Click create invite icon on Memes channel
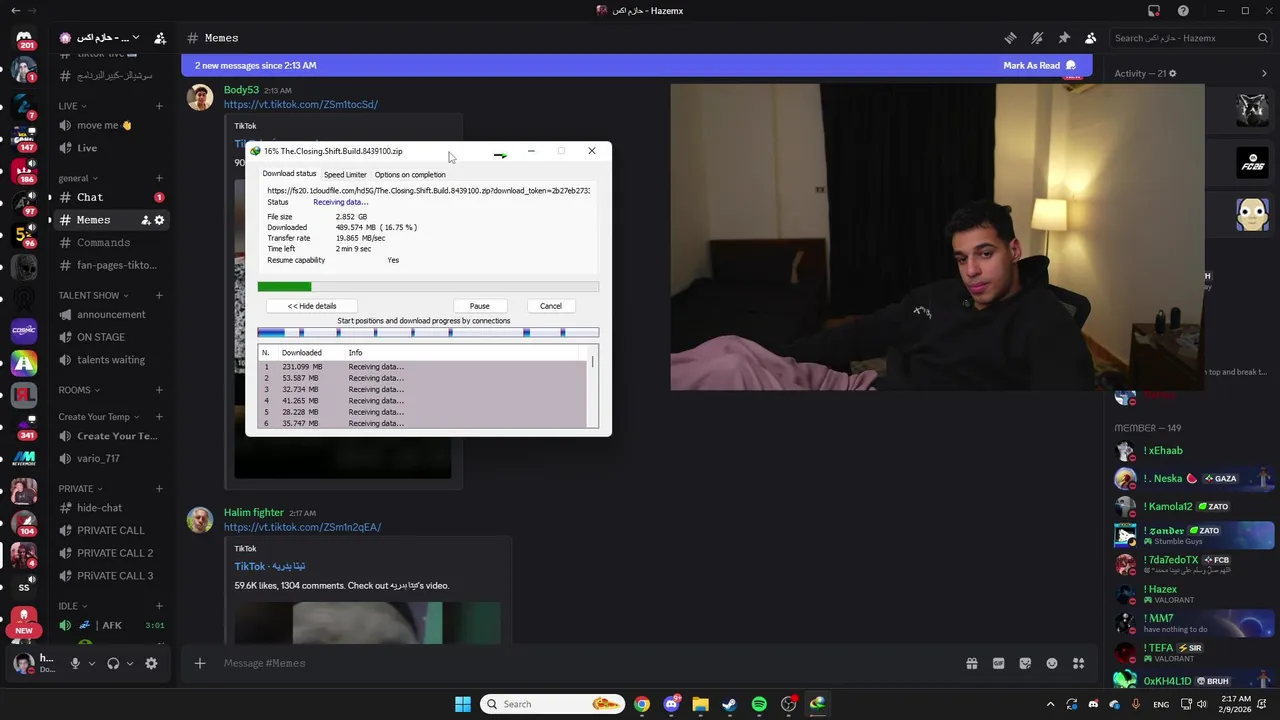Viewport: 1280px width, 720px height. (x=145, y=220)
